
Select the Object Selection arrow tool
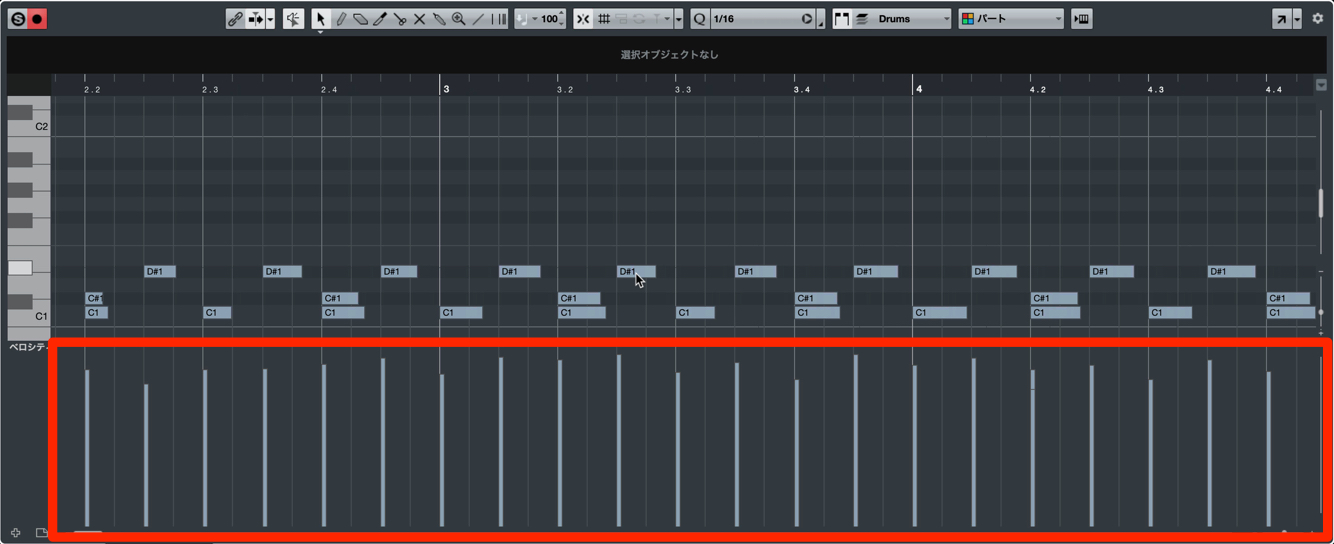tap(321, 19)
